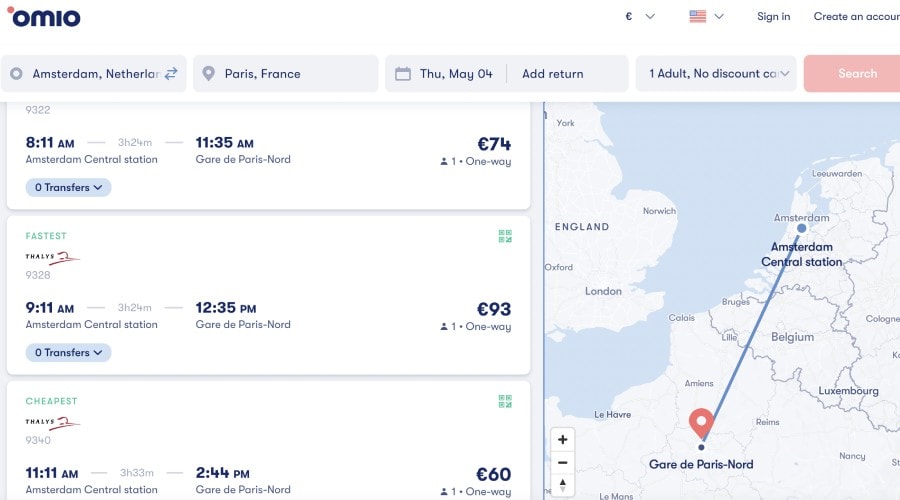Select the blue Amsterdam station map marker
This screenshot has height=500, width=900.
[x=802, y=228]
